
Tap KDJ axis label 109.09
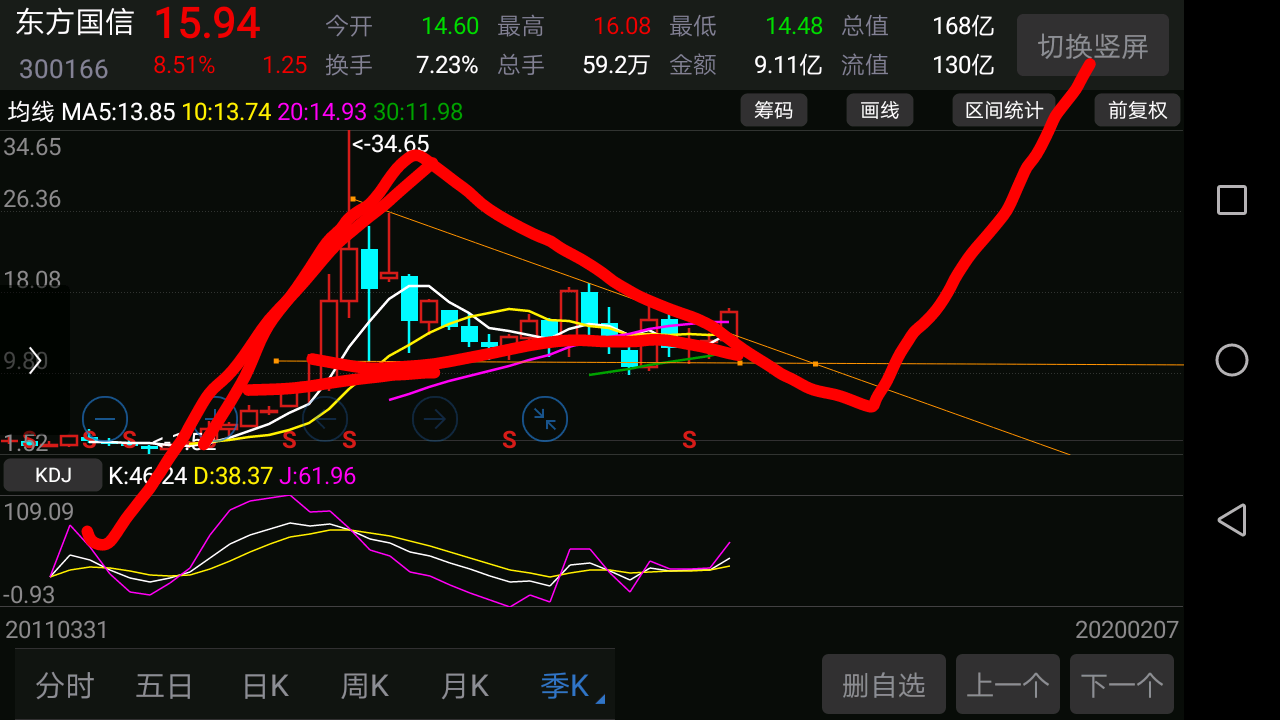coord(39,512)
